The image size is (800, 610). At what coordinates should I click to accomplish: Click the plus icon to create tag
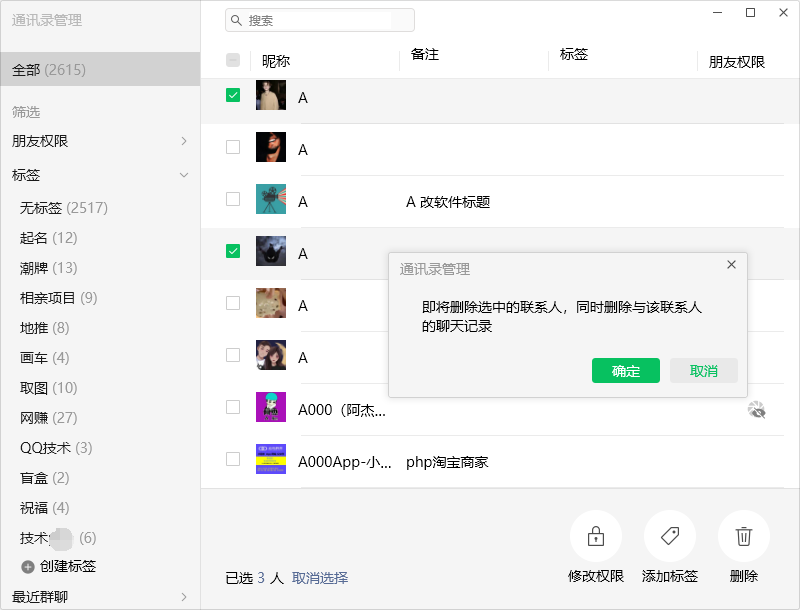point(28,567)
